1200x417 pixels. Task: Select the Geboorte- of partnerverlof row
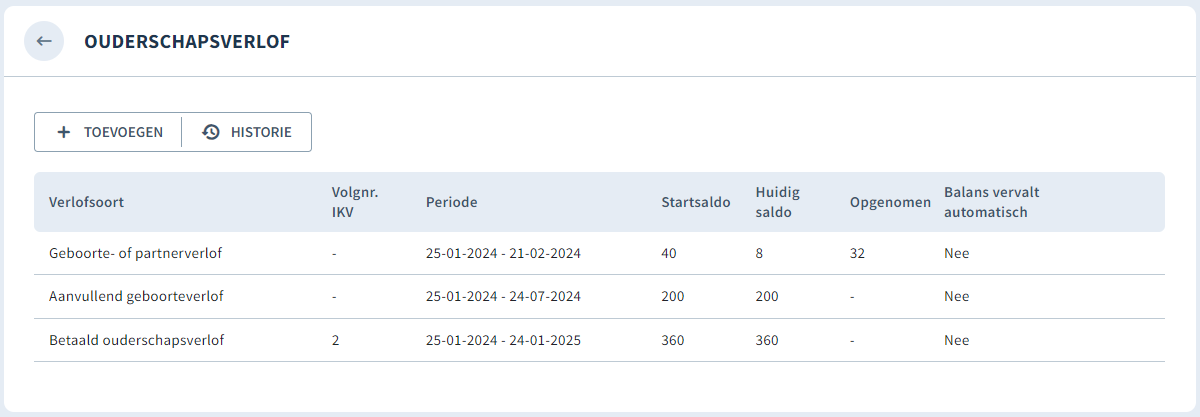[x=599, y=253]
